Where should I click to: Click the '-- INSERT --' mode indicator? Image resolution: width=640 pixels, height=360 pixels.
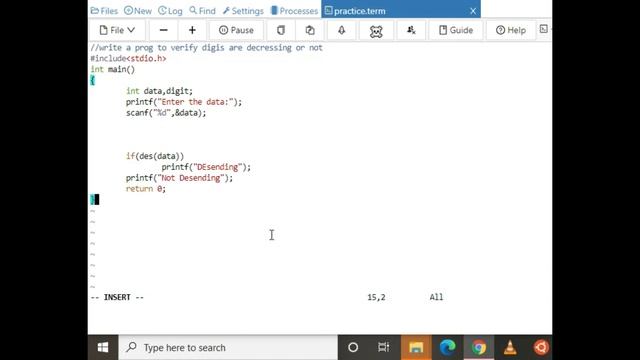[x=117, y=297]
